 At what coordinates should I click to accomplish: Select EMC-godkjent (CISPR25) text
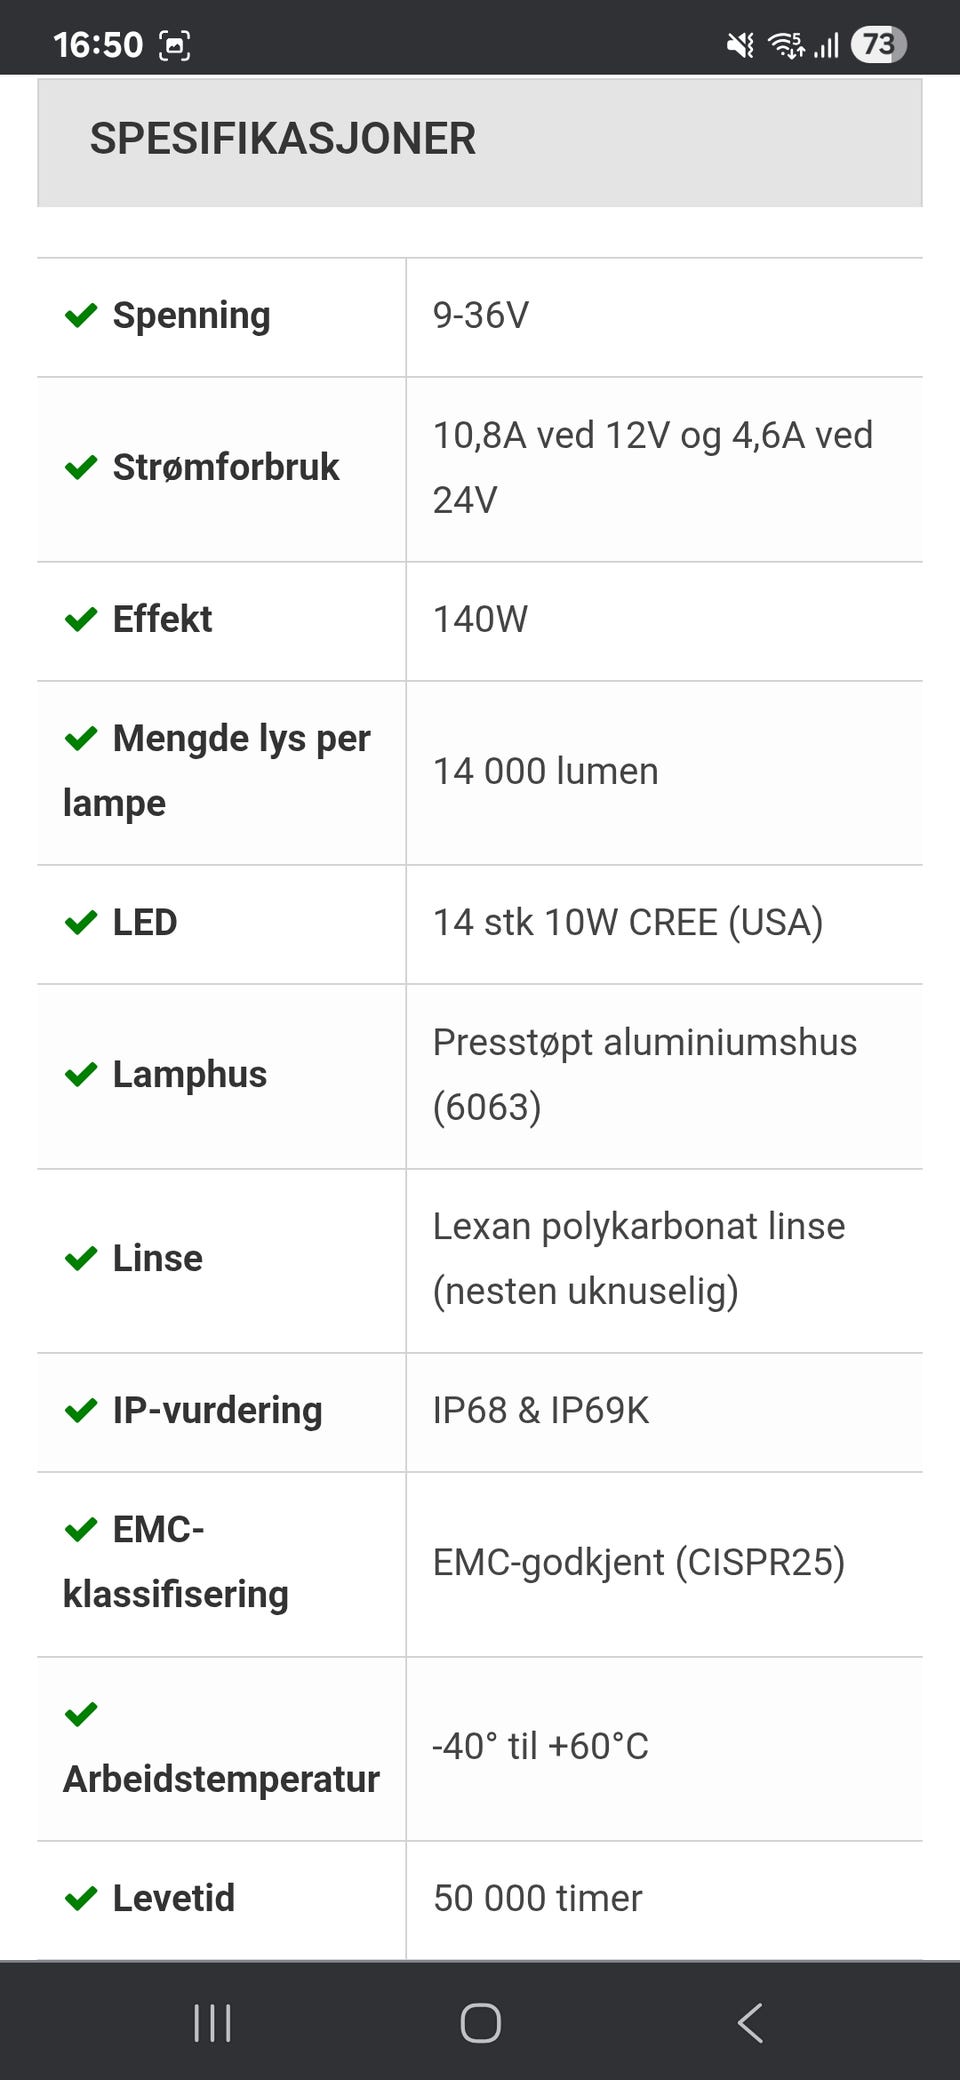638,1562
